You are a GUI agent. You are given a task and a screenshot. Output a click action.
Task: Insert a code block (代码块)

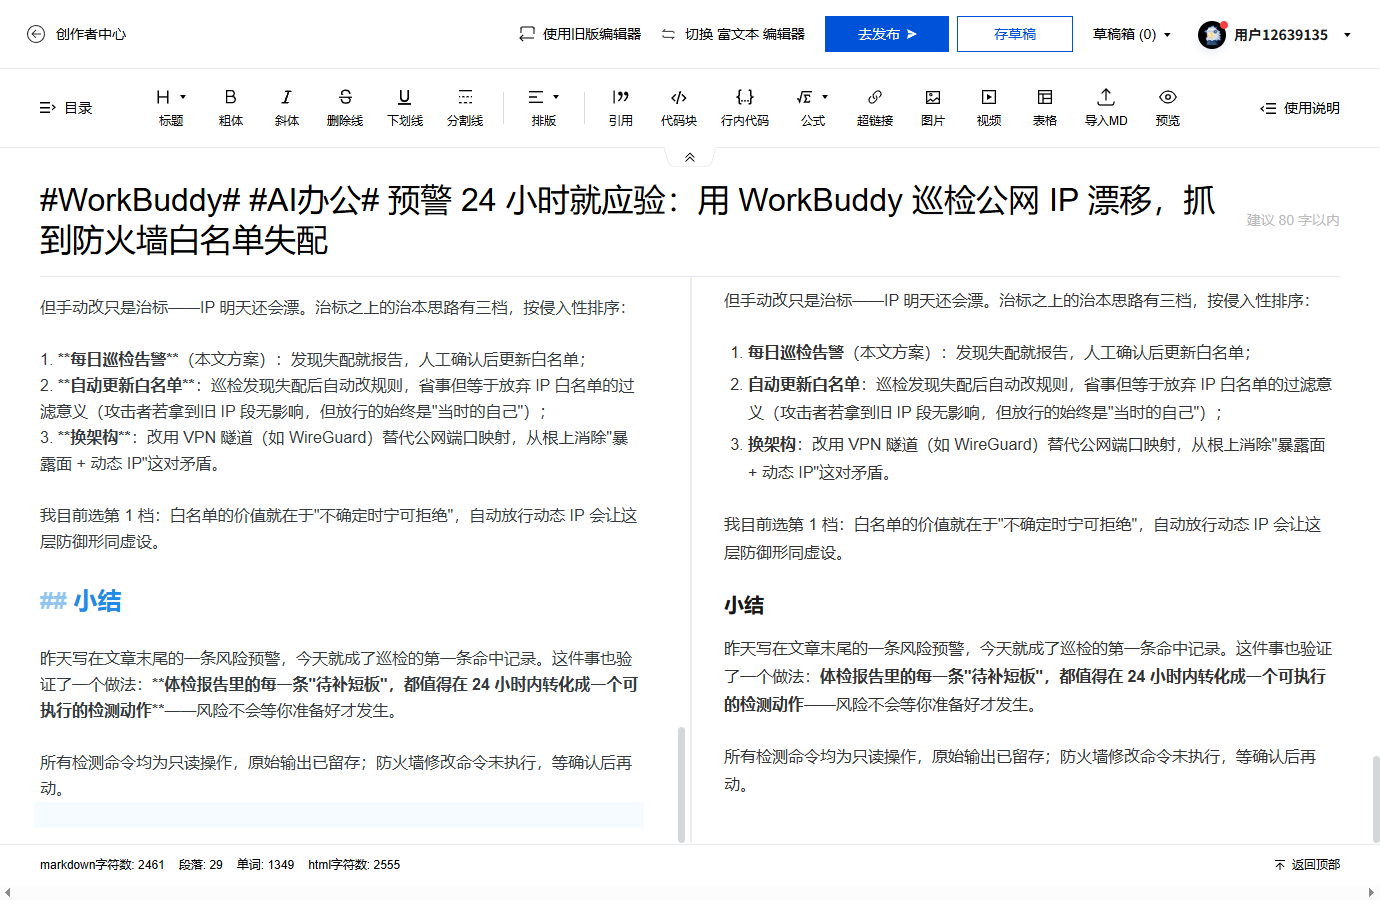click(679, 107)
